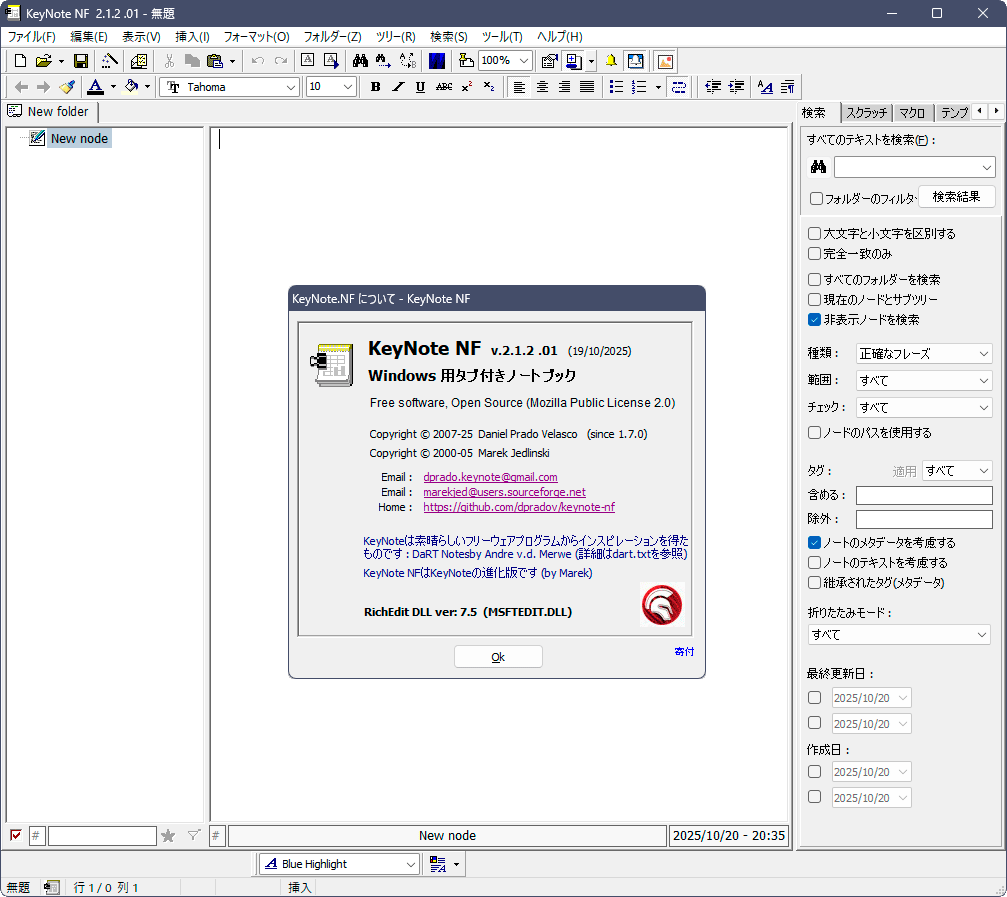Toggle Underline formatting
The image size is (1007, 897).
[420, 87]
